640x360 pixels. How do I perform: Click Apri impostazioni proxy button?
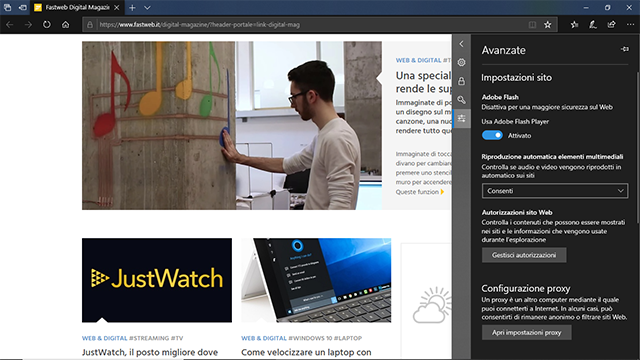pyautogui.click(x=526, y=332)
